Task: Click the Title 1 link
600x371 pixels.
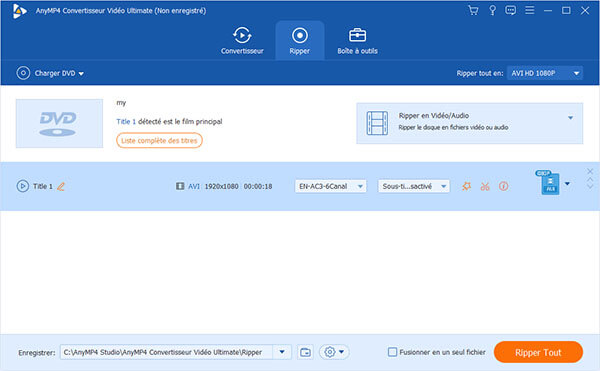Action: (126, 122)
